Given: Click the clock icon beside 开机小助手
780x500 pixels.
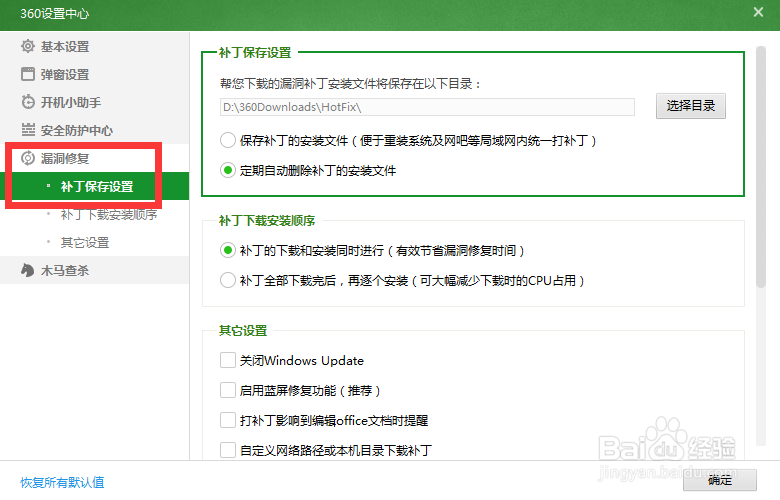Looking at the screenshot, I should pyautogui.click(x=28, y=102).
